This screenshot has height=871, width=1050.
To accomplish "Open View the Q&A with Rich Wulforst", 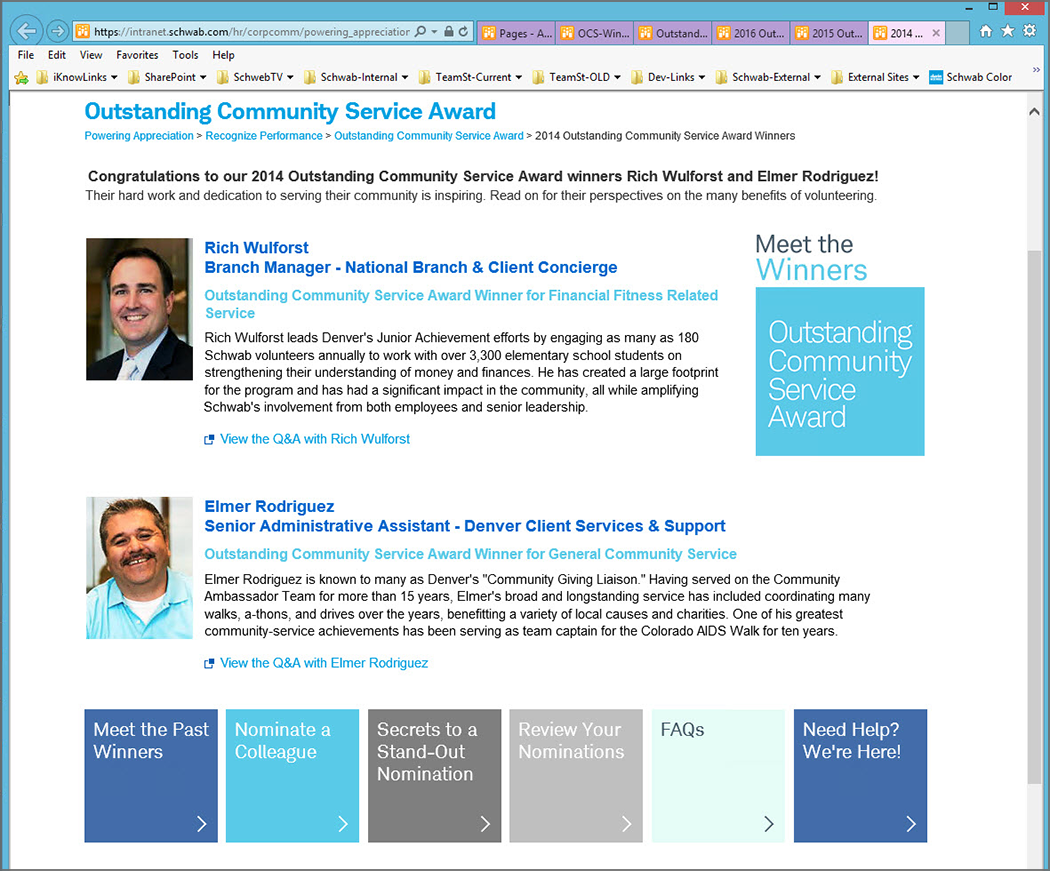I will click(315, 439).
